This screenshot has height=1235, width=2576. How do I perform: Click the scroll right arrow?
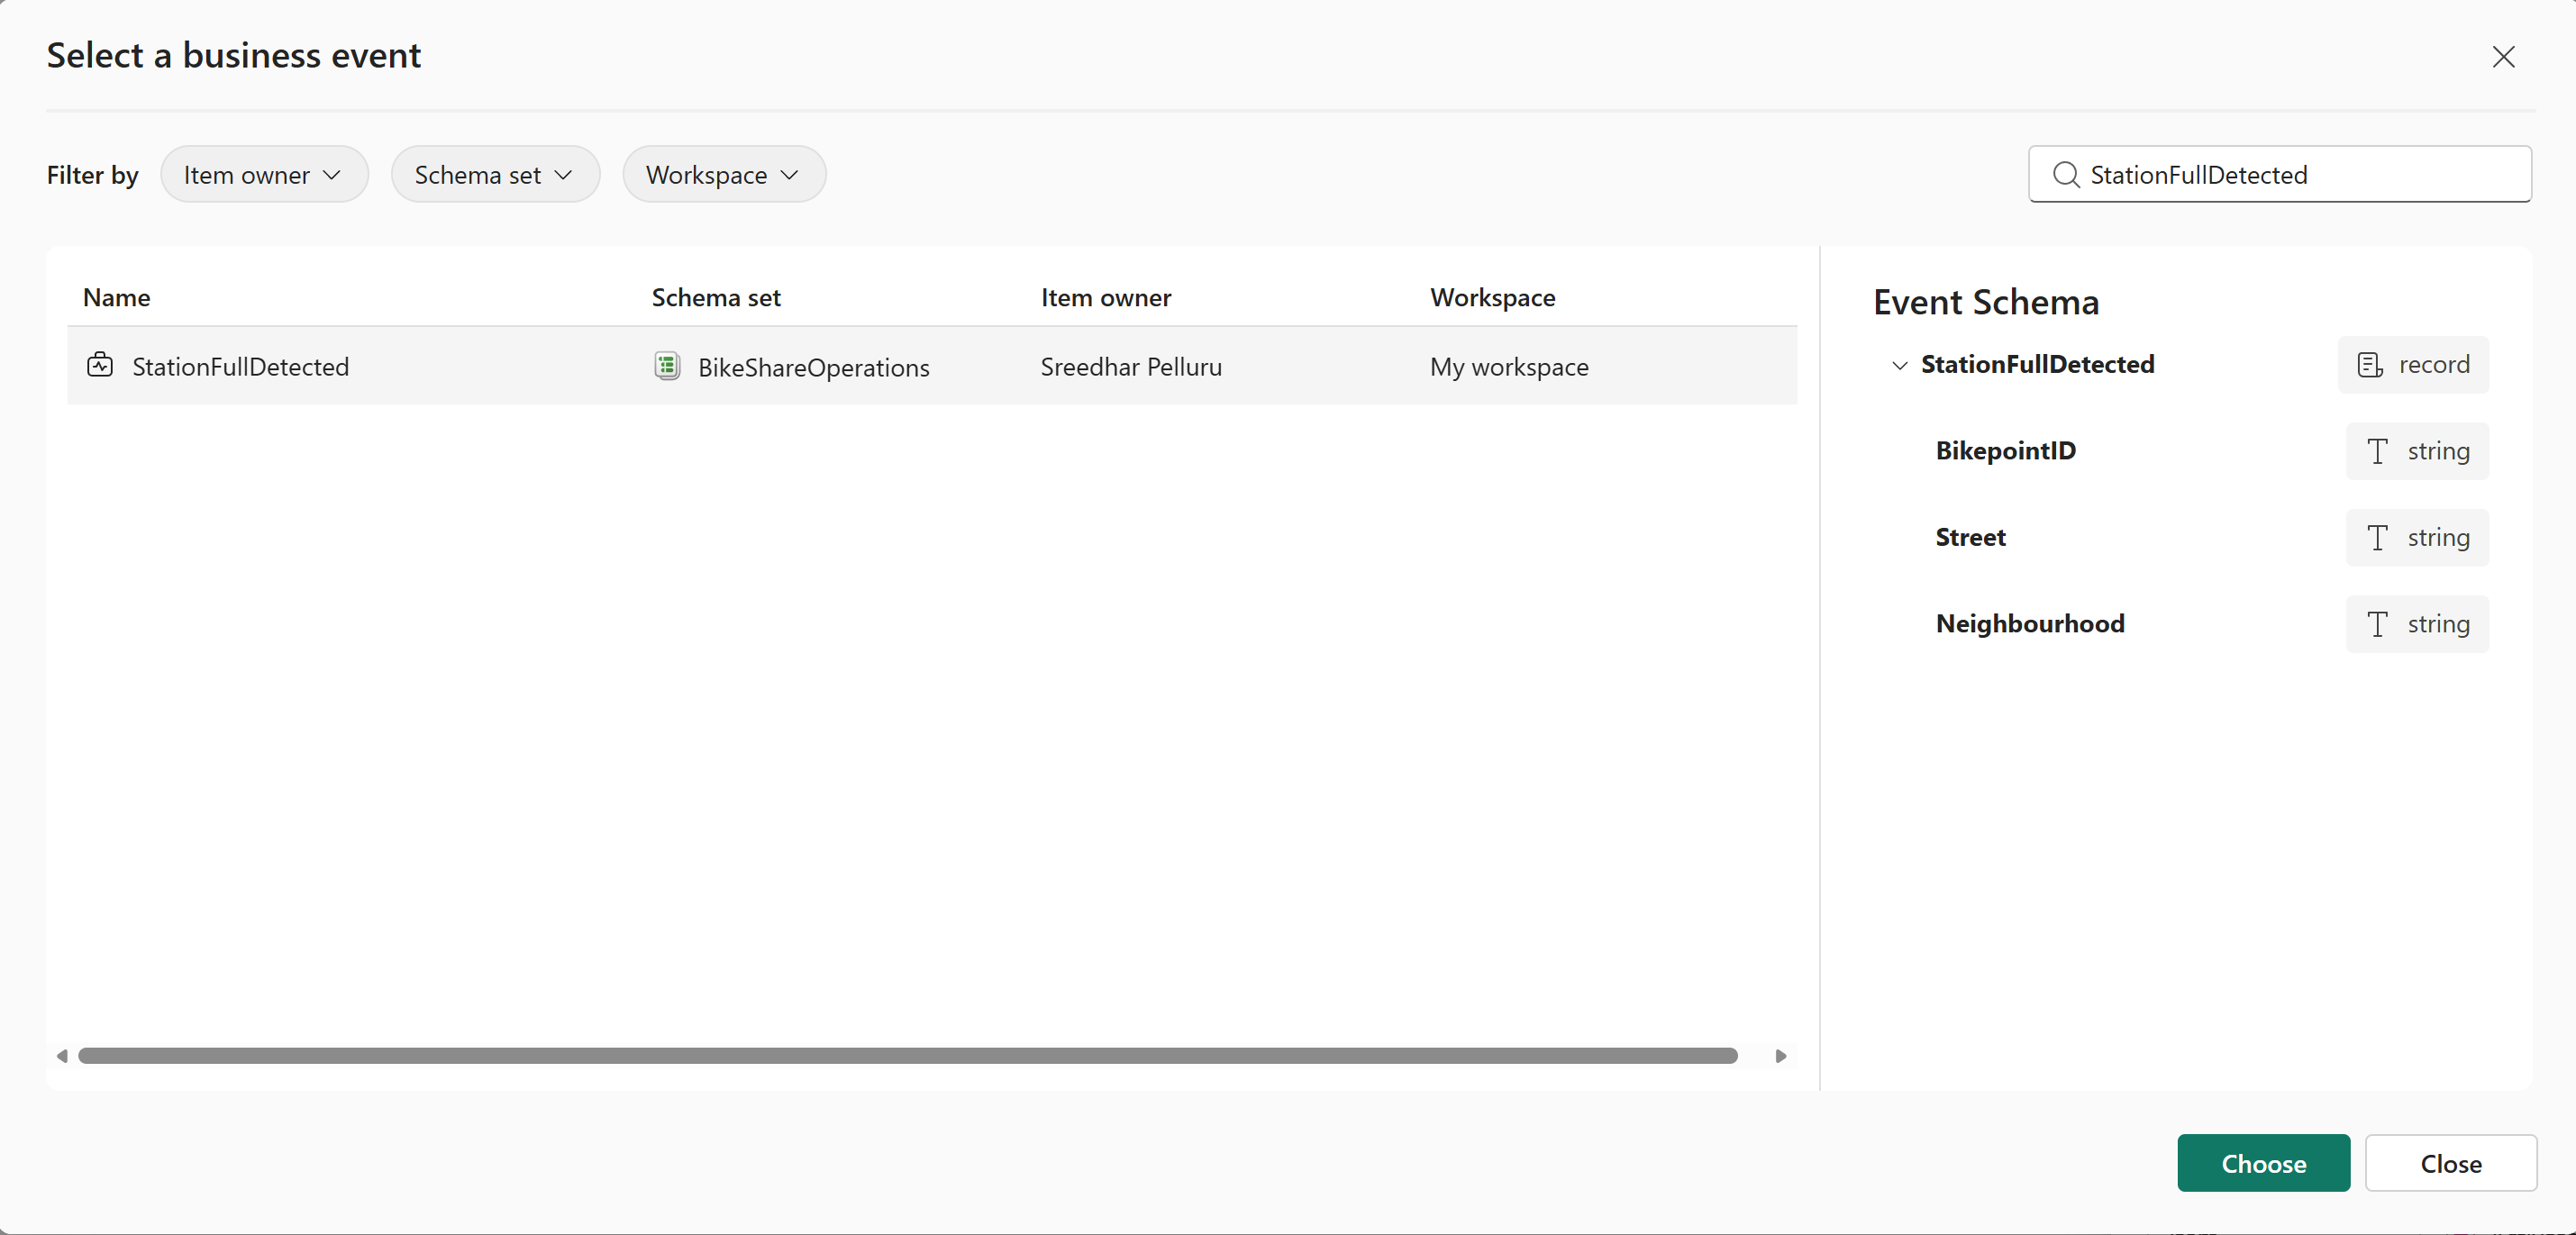(1780, 1056)
